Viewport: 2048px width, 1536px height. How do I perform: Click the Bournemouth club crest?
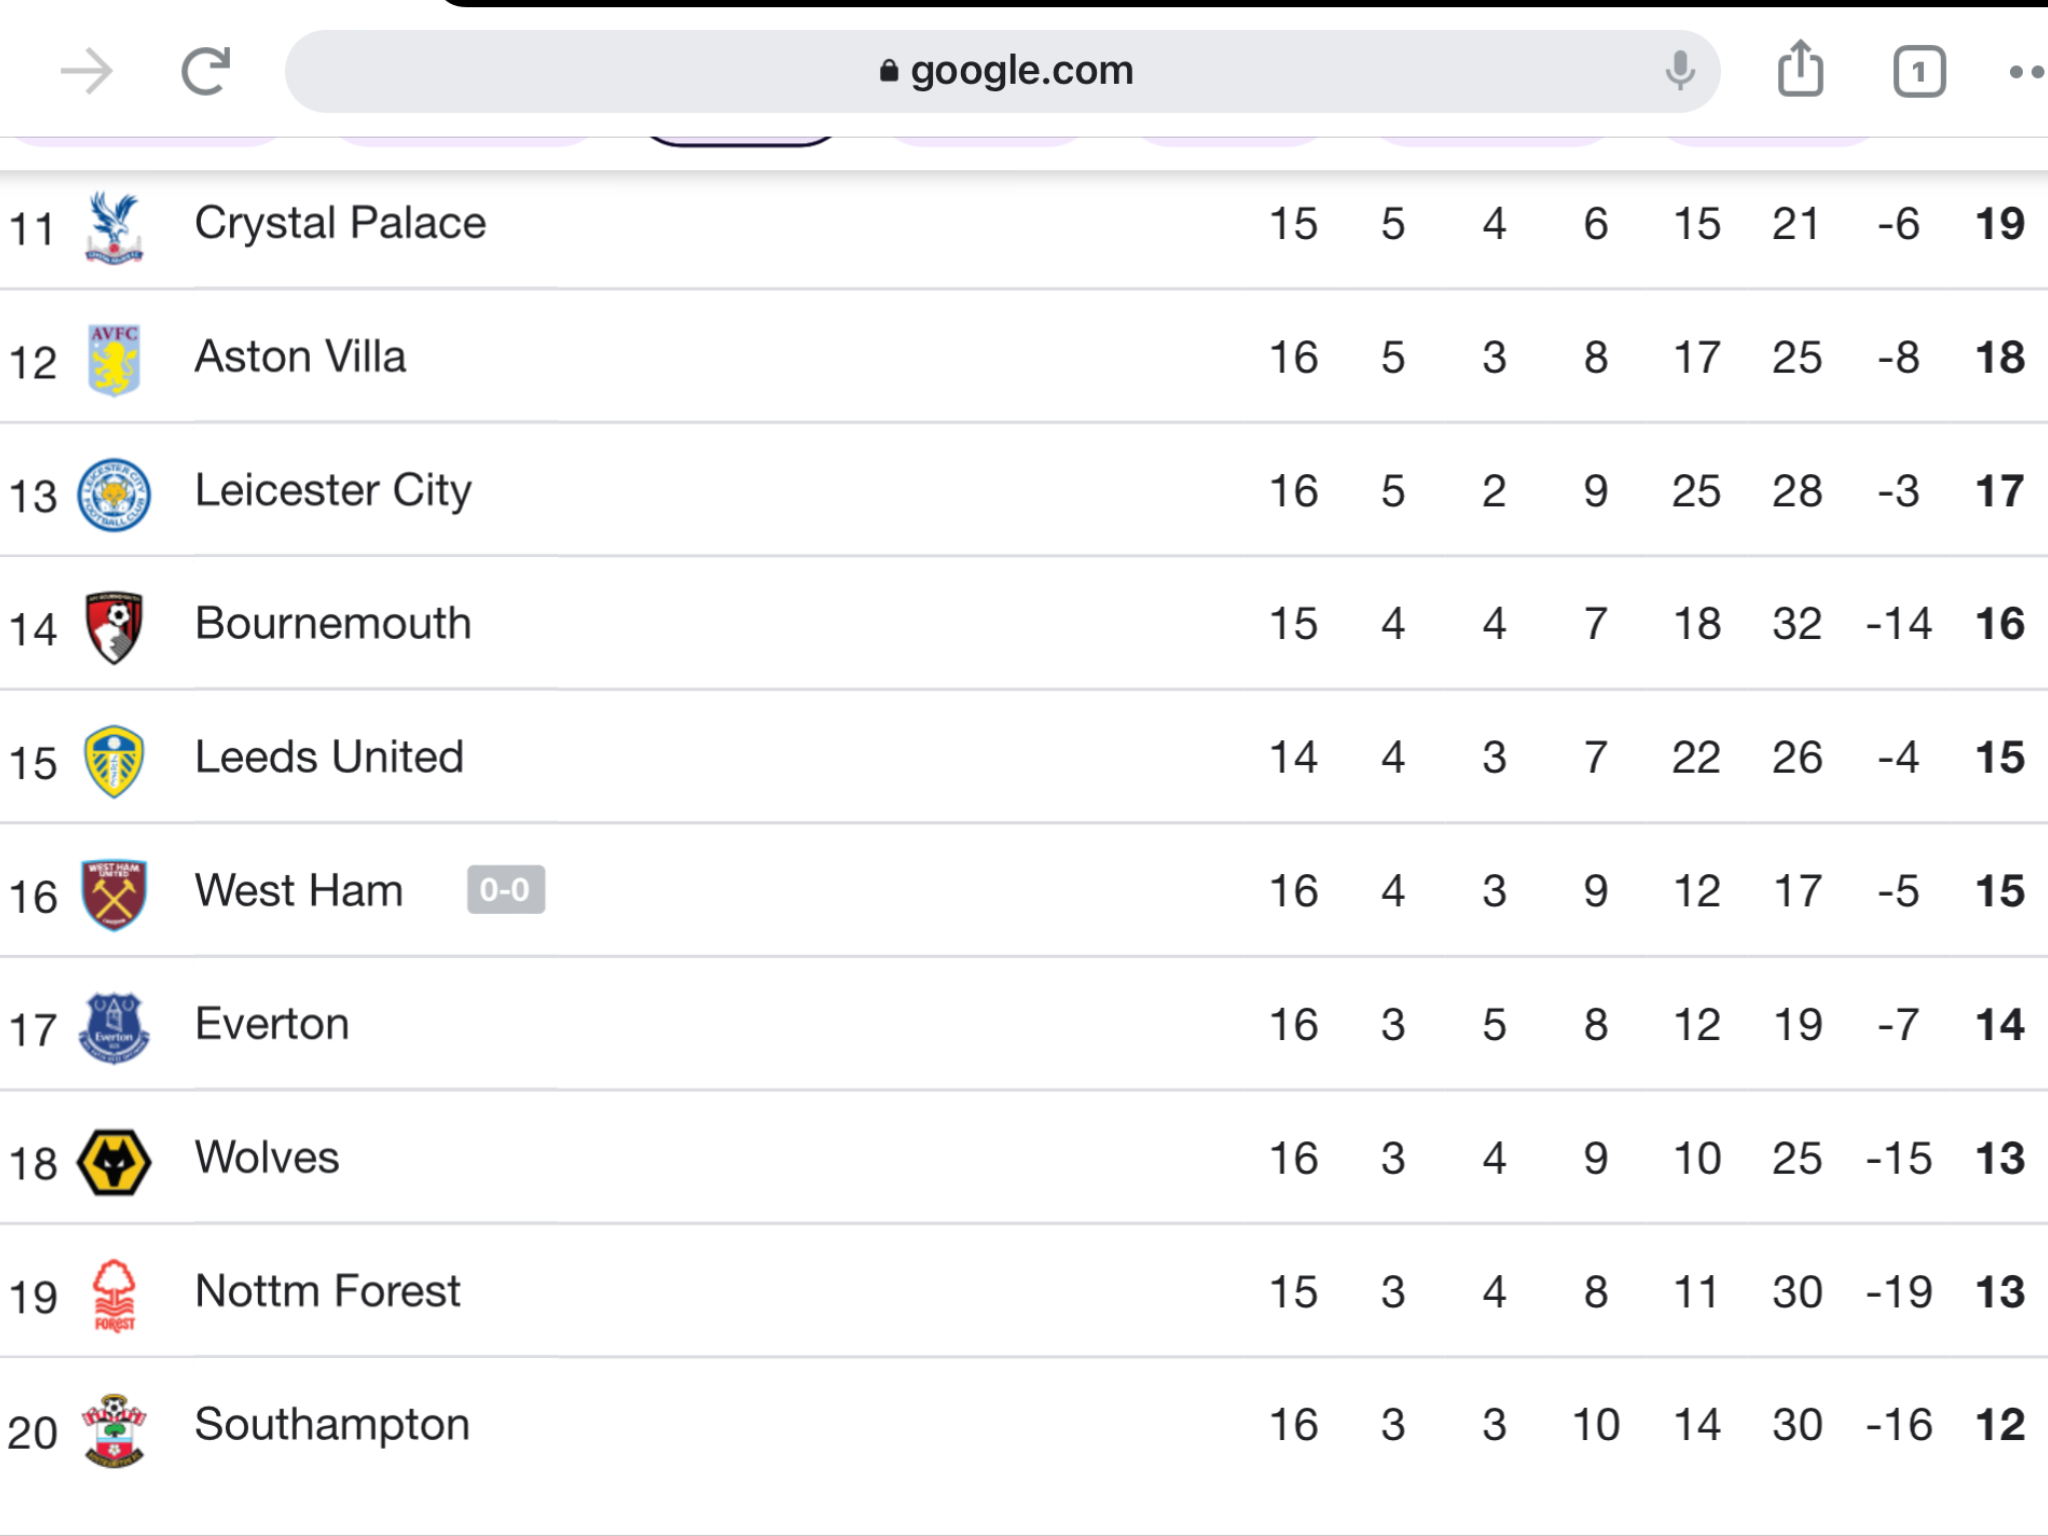[x=114, y=627]
